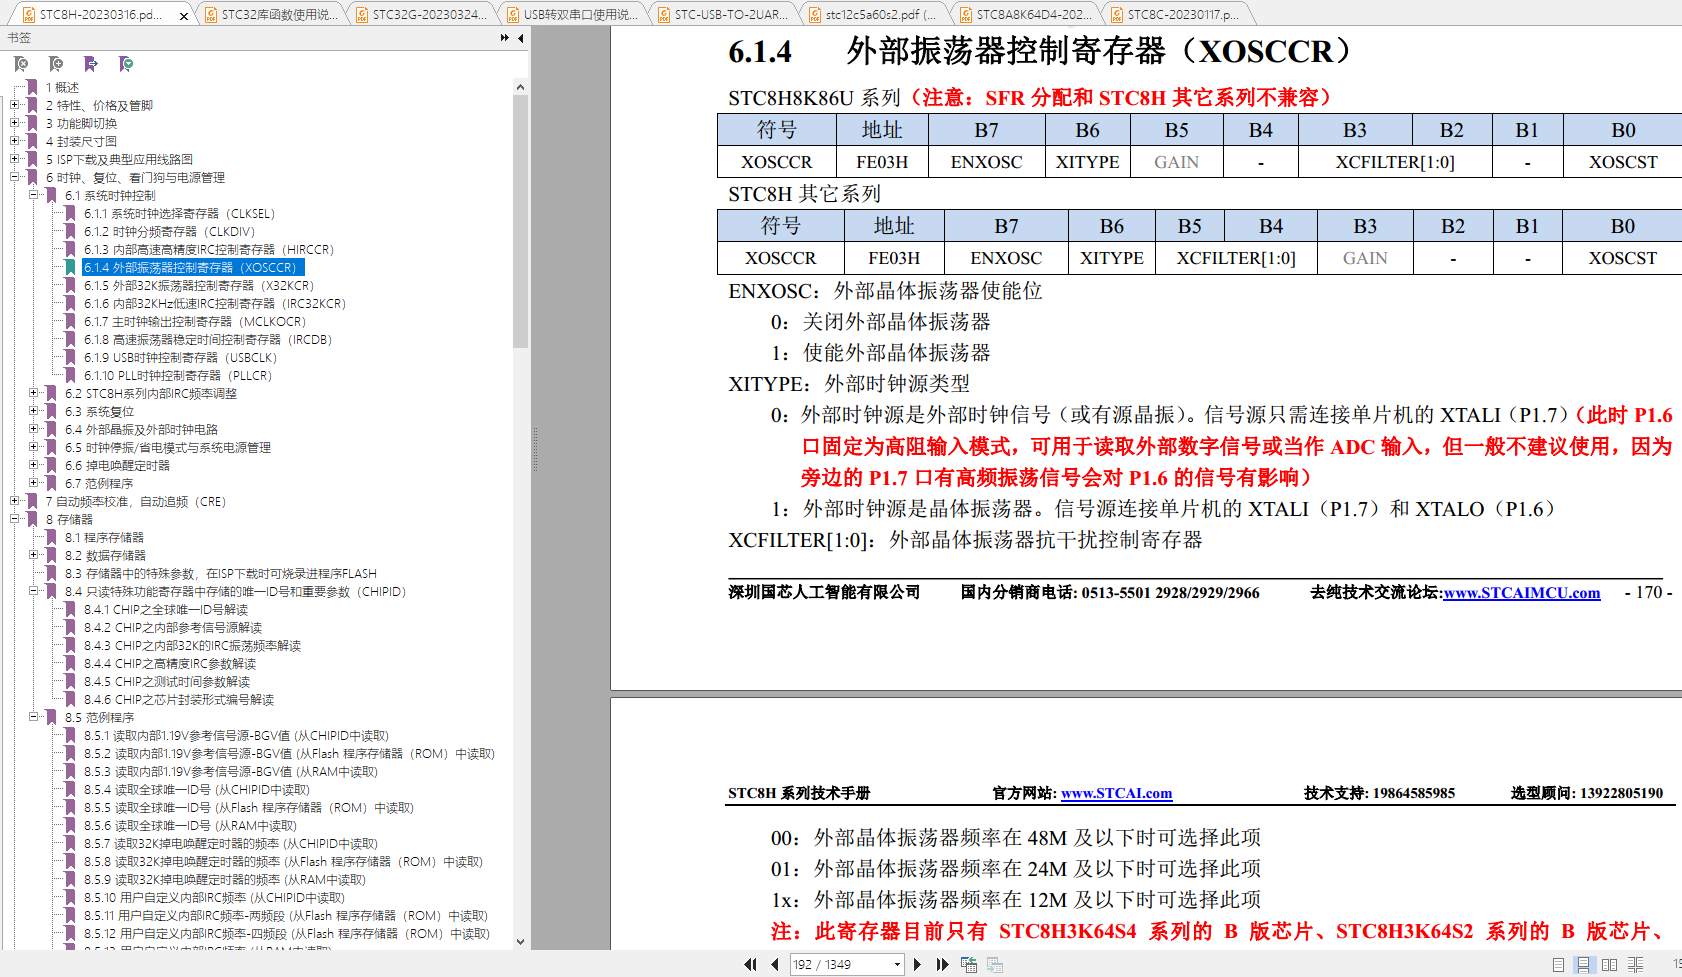Jump to the last page
The image size is (1682, 977).
942,964
